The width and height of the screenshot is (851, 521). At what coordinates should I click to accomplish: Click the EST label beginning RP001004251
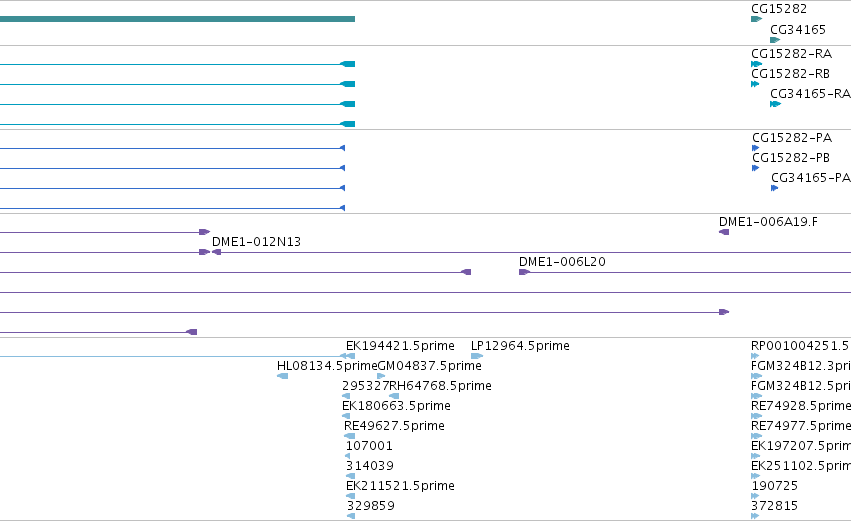801,346
